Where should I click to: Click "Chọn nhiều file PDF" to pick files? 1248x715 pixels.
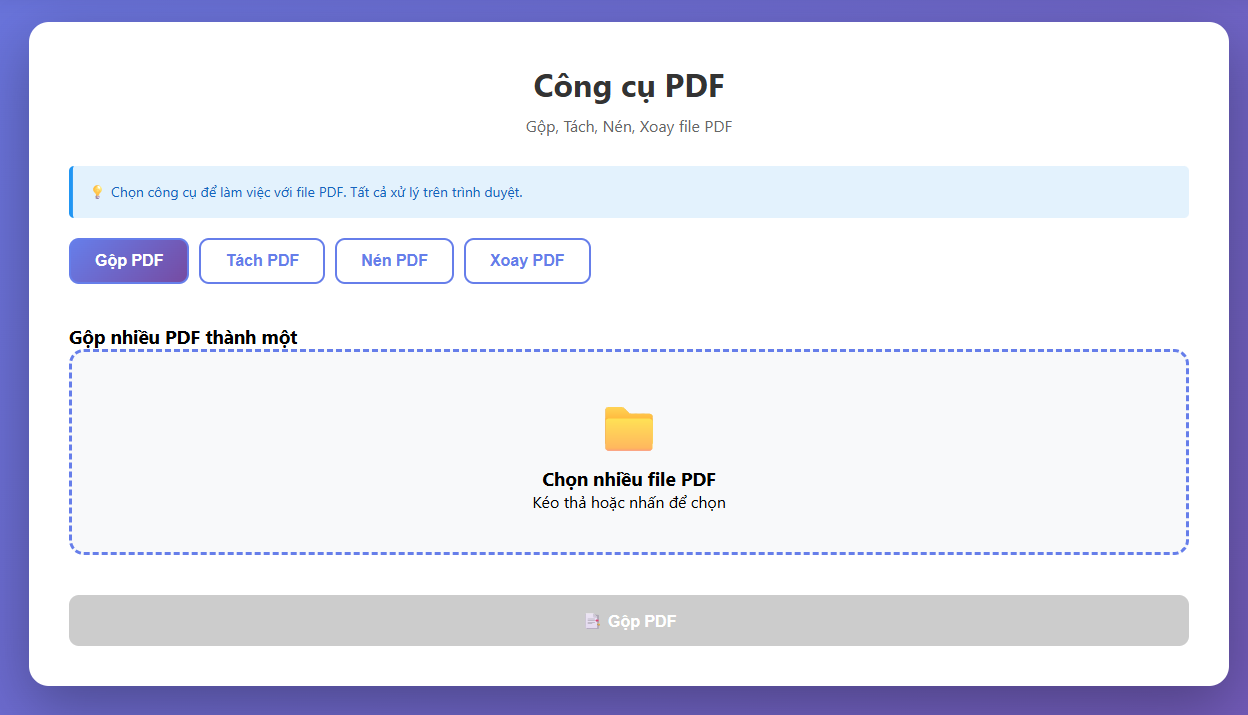click(x=628, y=479)
